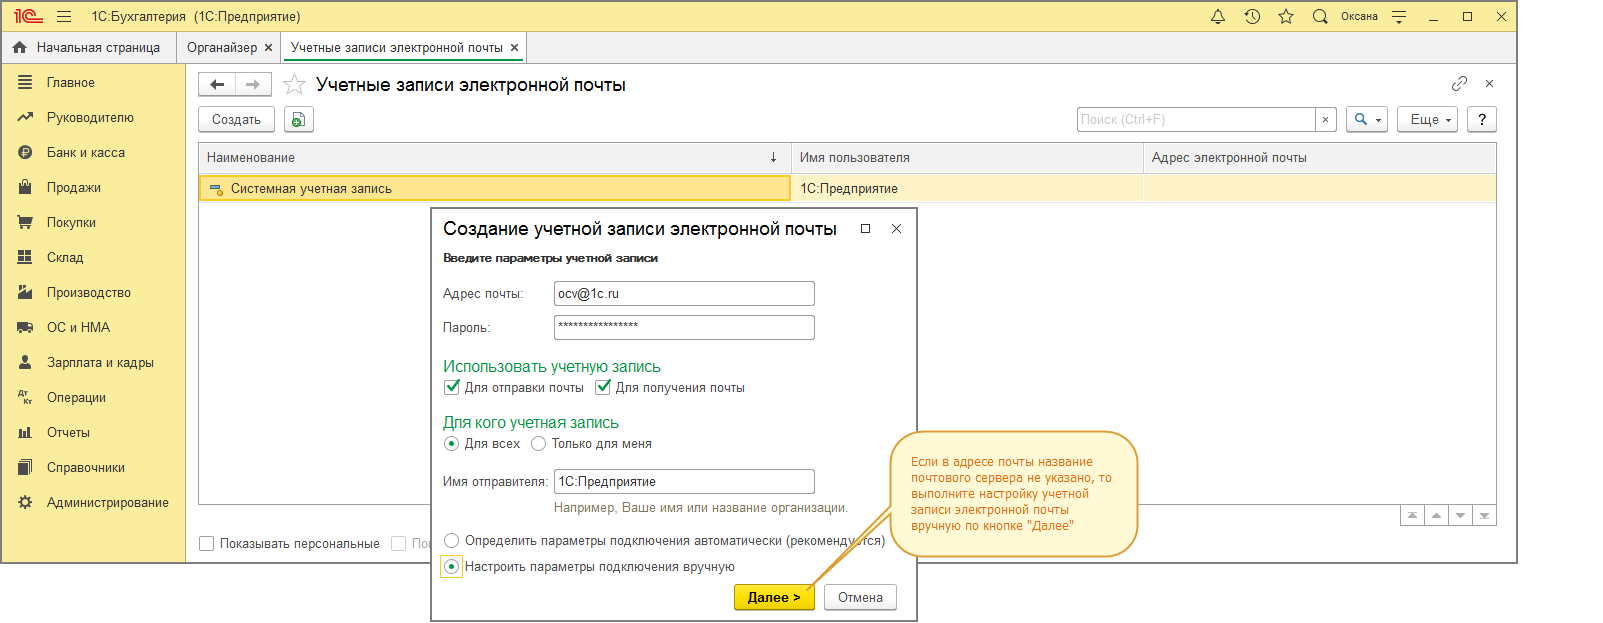Select Учетные записи электронной почты tab
Viewport: 1603px width, 623px height.
[x=396, y=47]
